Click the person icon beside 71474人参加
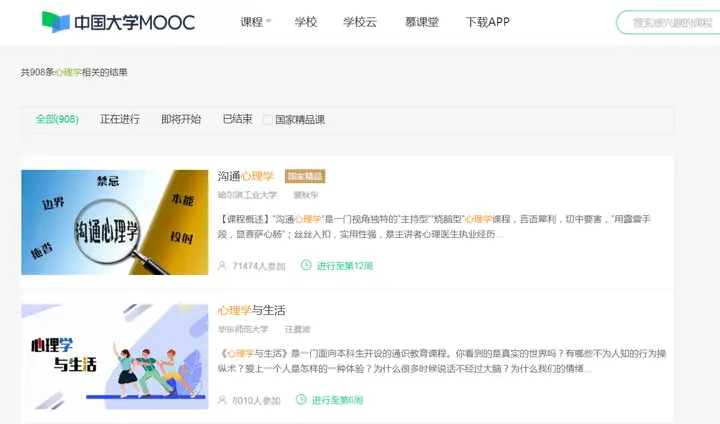Image resolution: width=720 pixels, height=424 pixels. coord(222,266)
